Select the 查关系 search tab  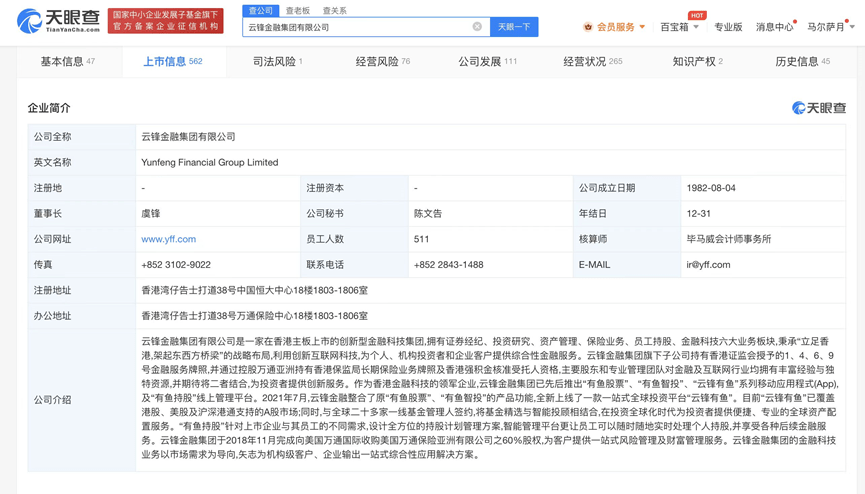[x=334, y=10]
